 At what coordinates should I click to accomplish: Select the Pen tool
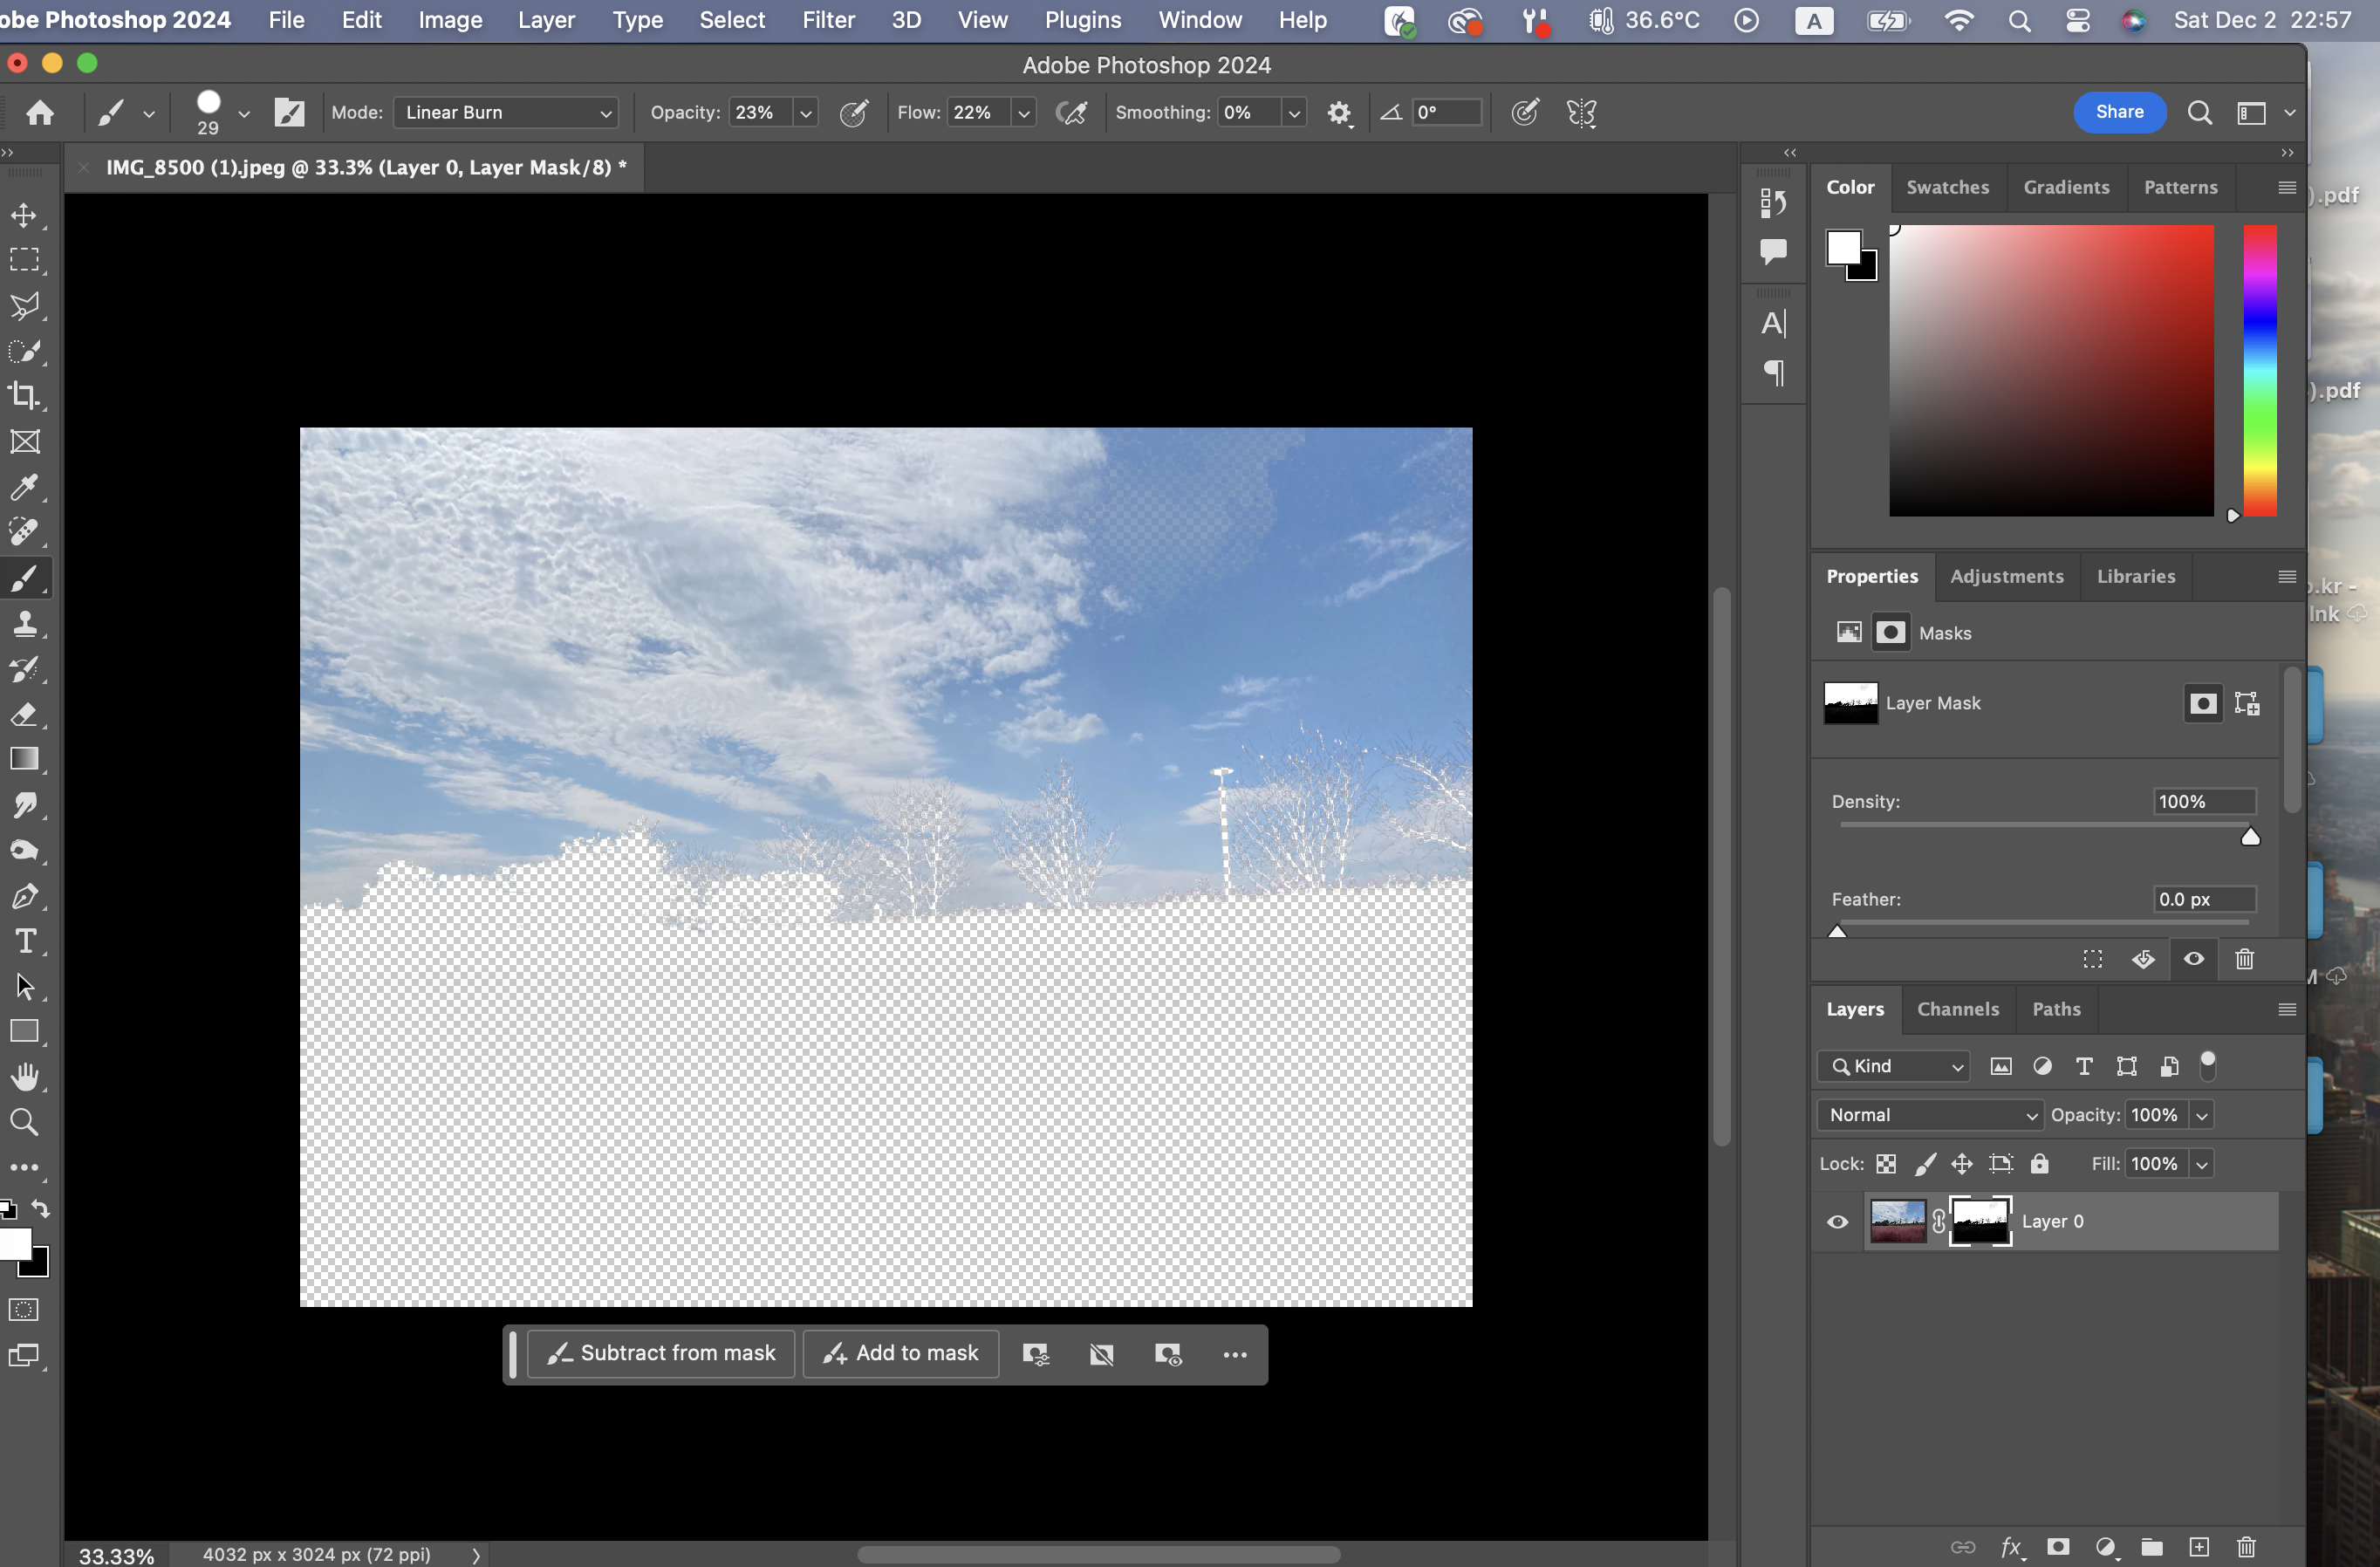click(24, 896)
